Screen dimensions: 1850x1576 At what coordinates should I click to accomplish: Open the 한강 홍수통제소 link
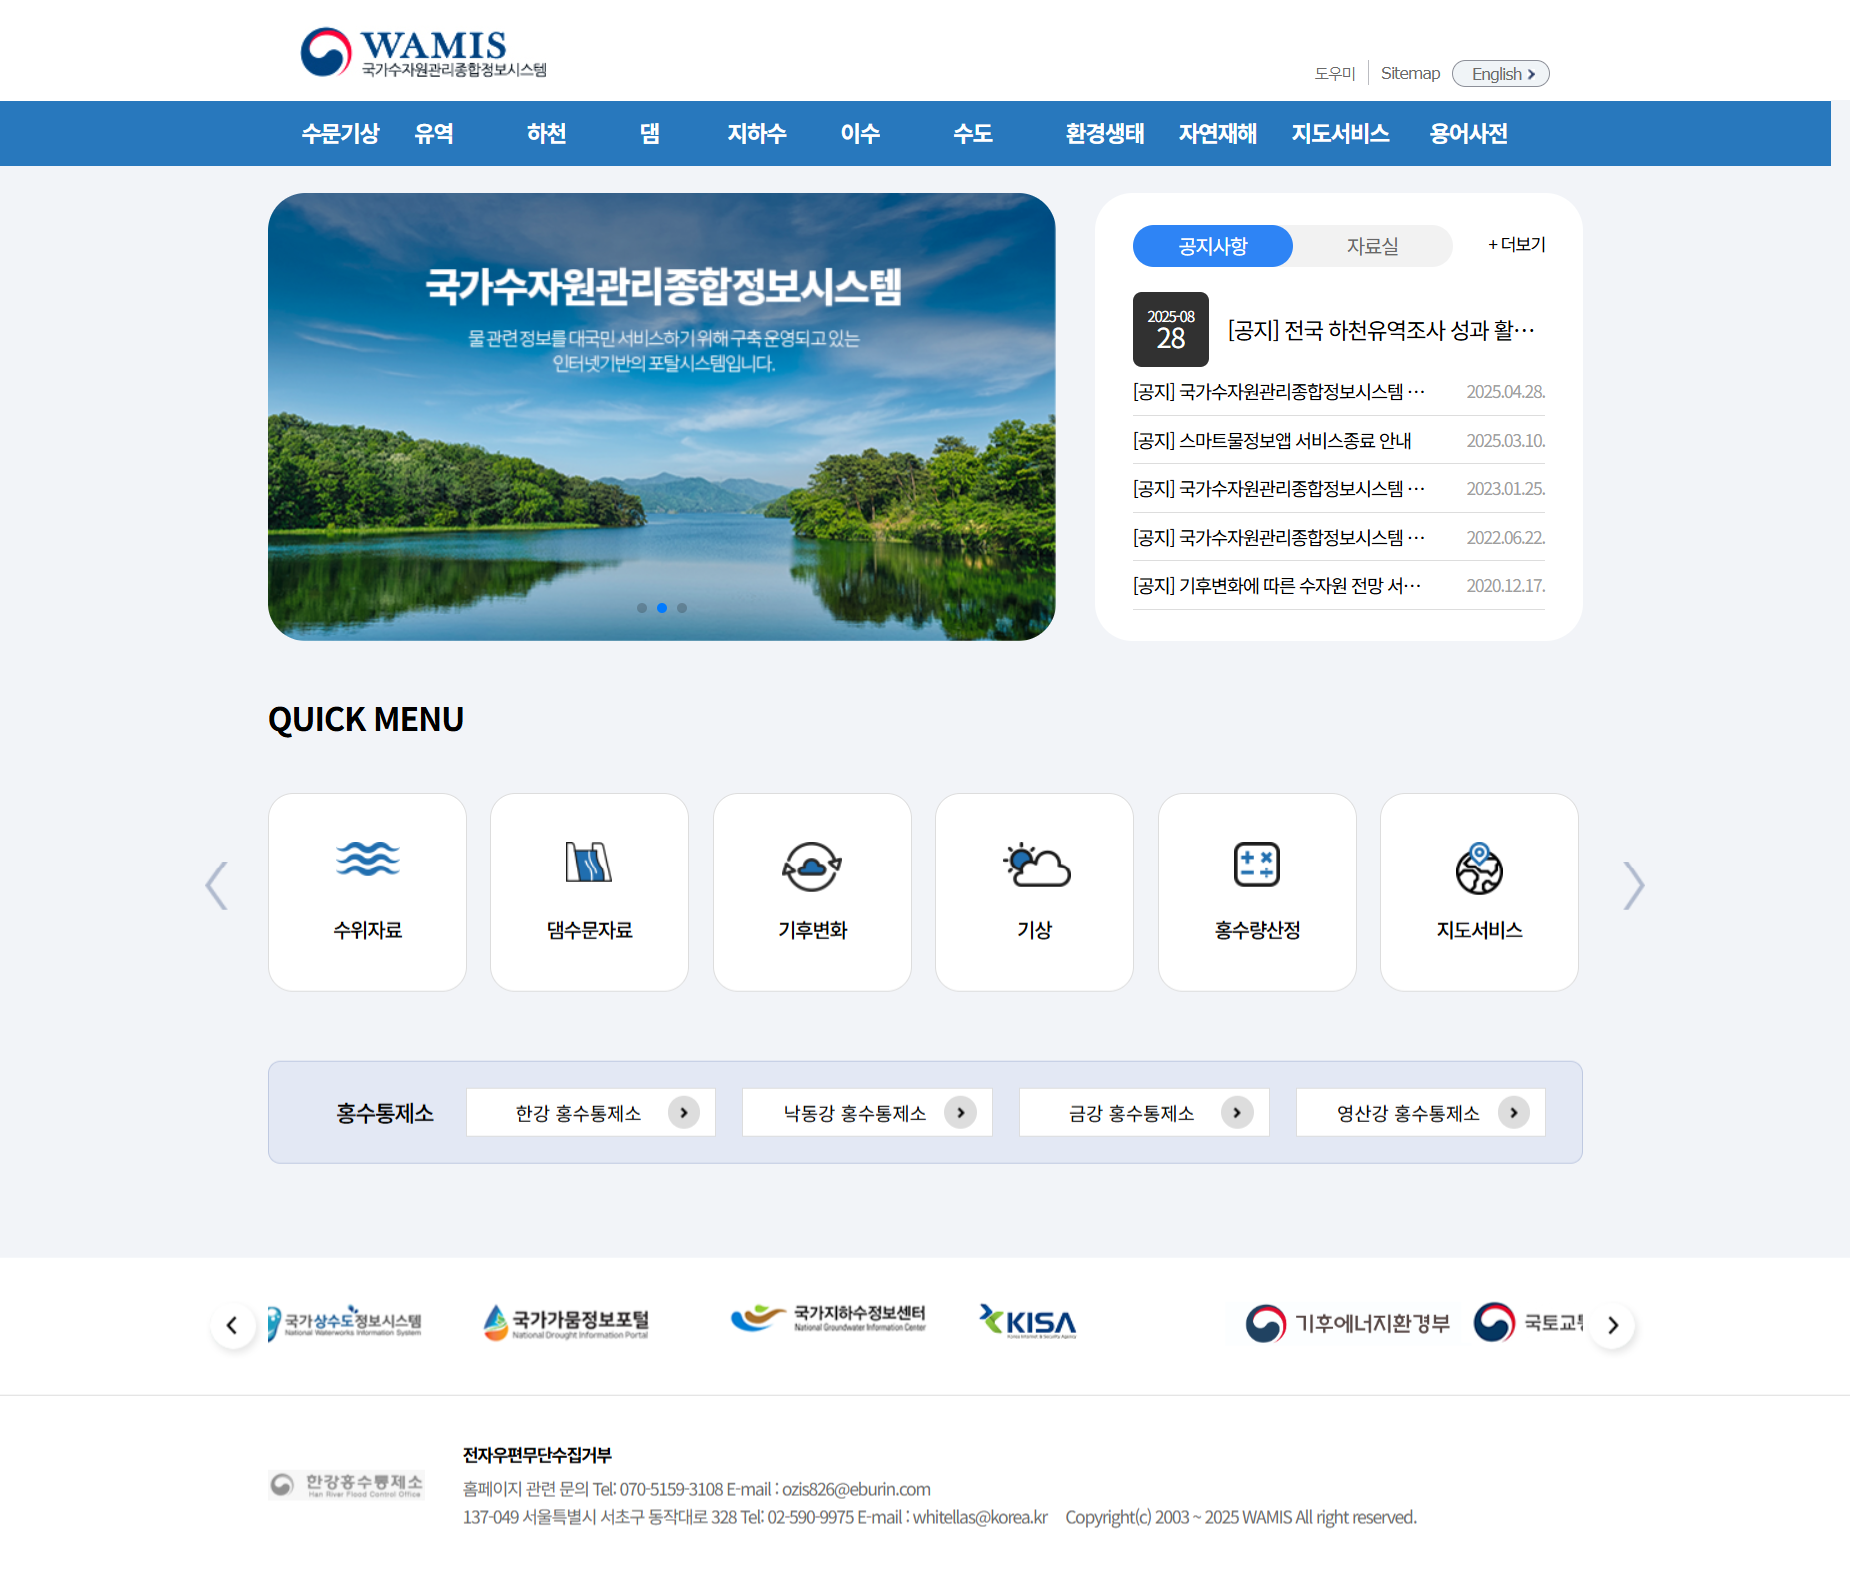[x=590, y=1113]
